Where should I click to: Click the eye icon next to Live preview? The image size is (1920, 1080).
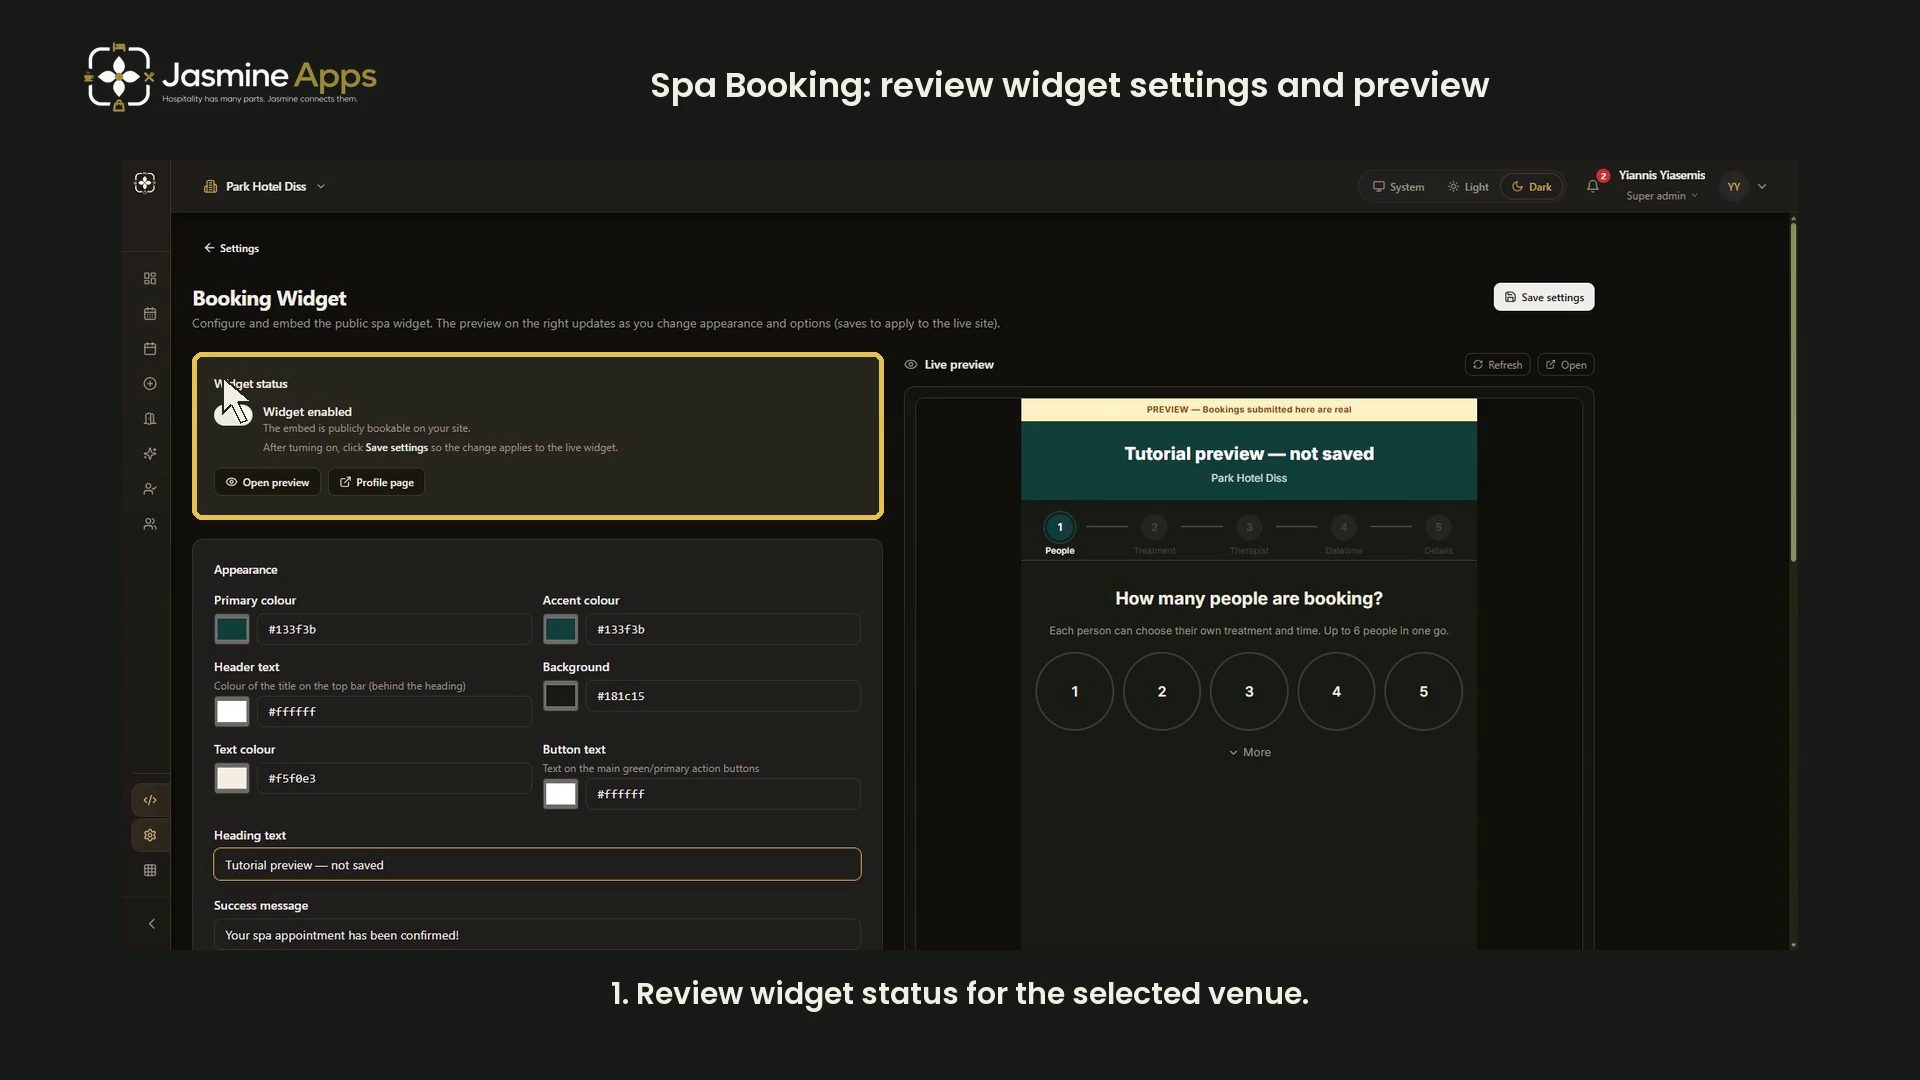click(911, 365)
